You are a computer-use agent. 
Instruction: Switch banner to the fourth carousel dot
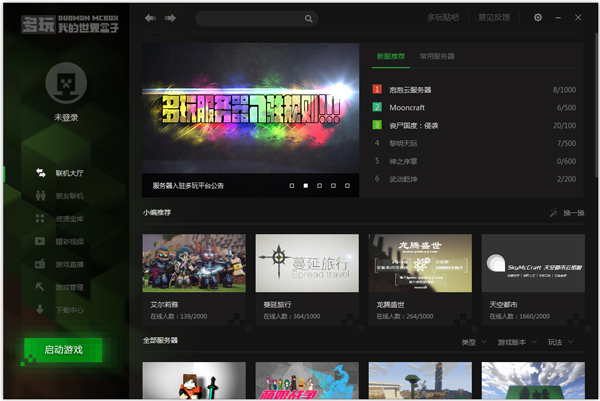pyautogui.click(x=333, y=186)
